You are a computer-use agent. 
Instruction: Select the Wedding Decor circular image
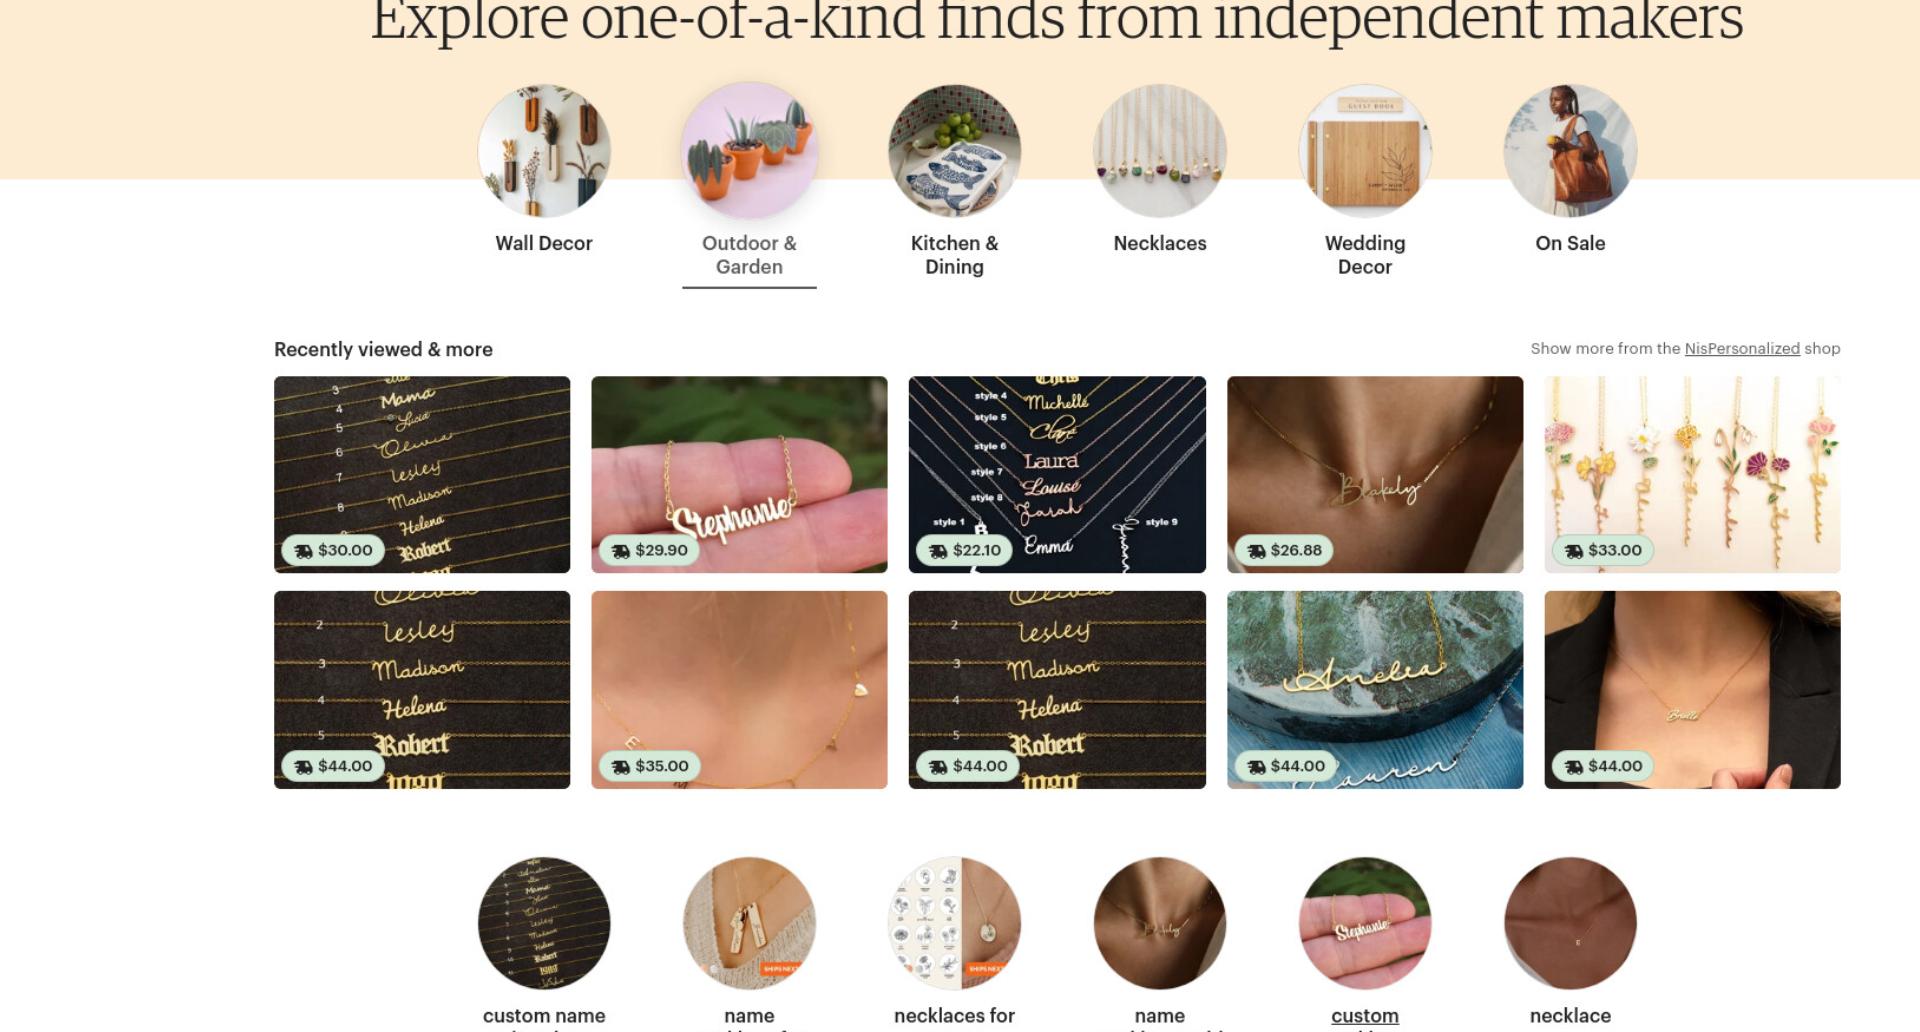[x=1365, y=150]
